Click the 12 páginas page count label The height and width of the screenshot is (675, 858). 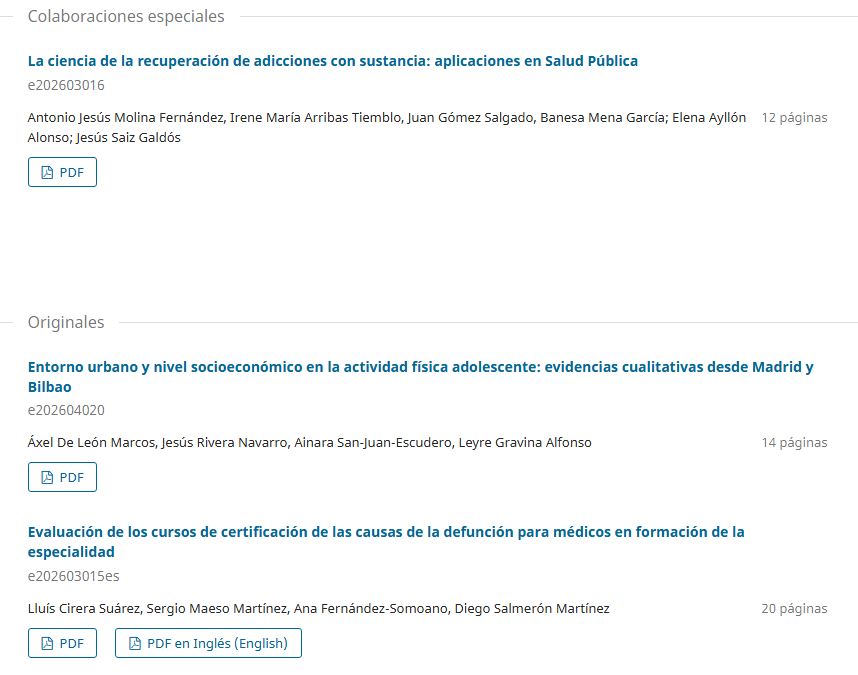coord(794,118)
